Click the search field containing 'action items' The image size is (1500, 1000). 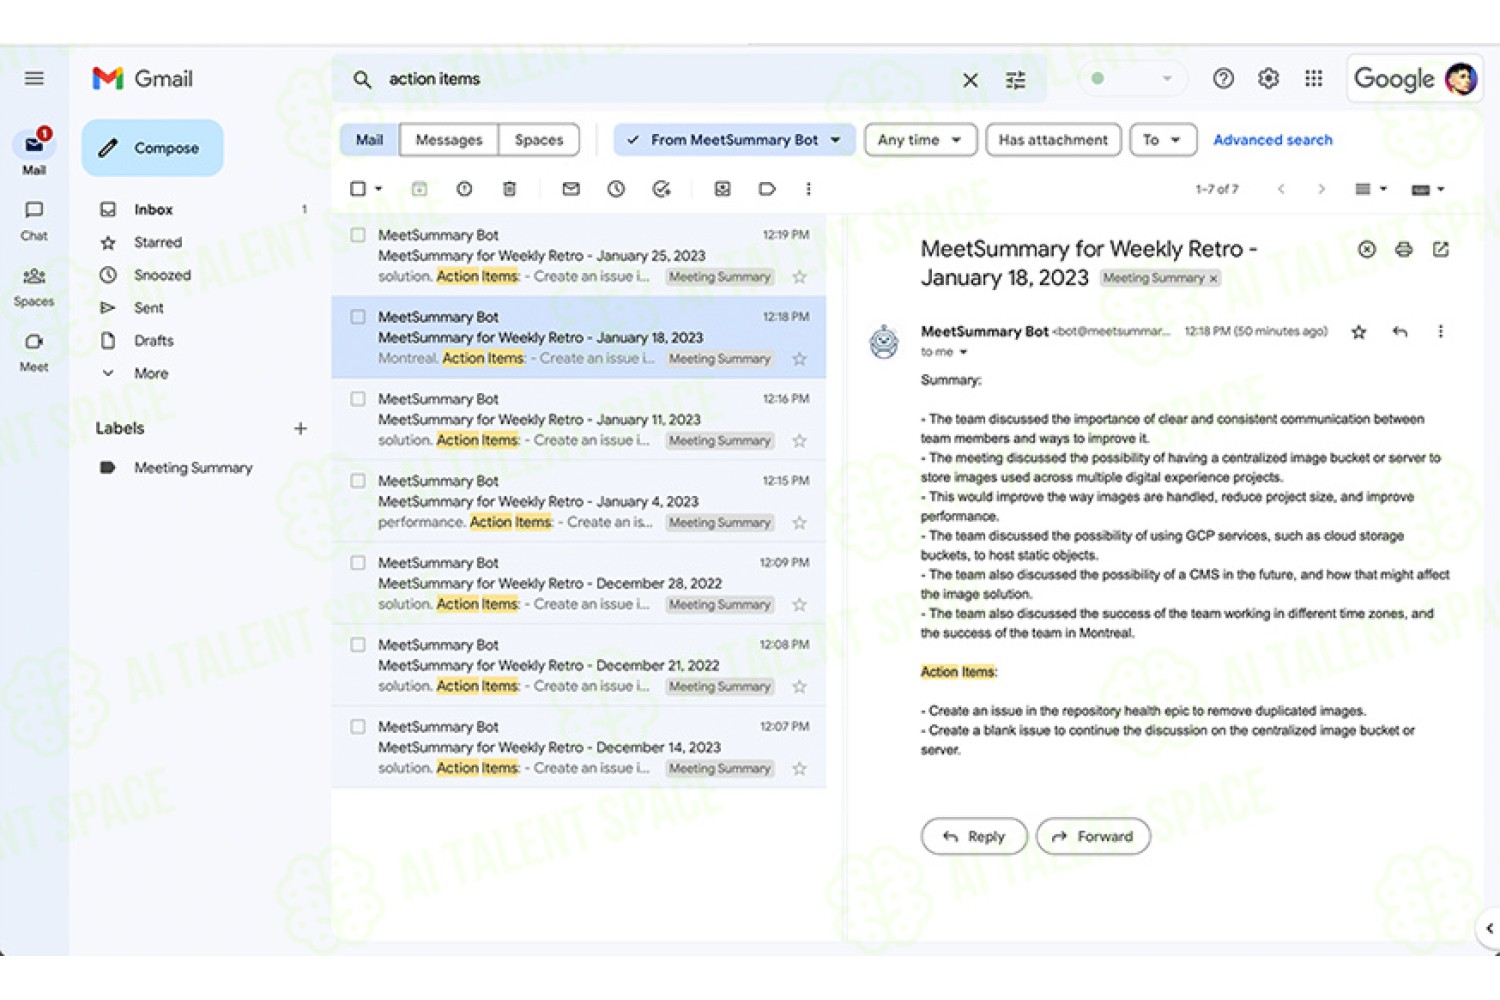[x=660, y=79]
